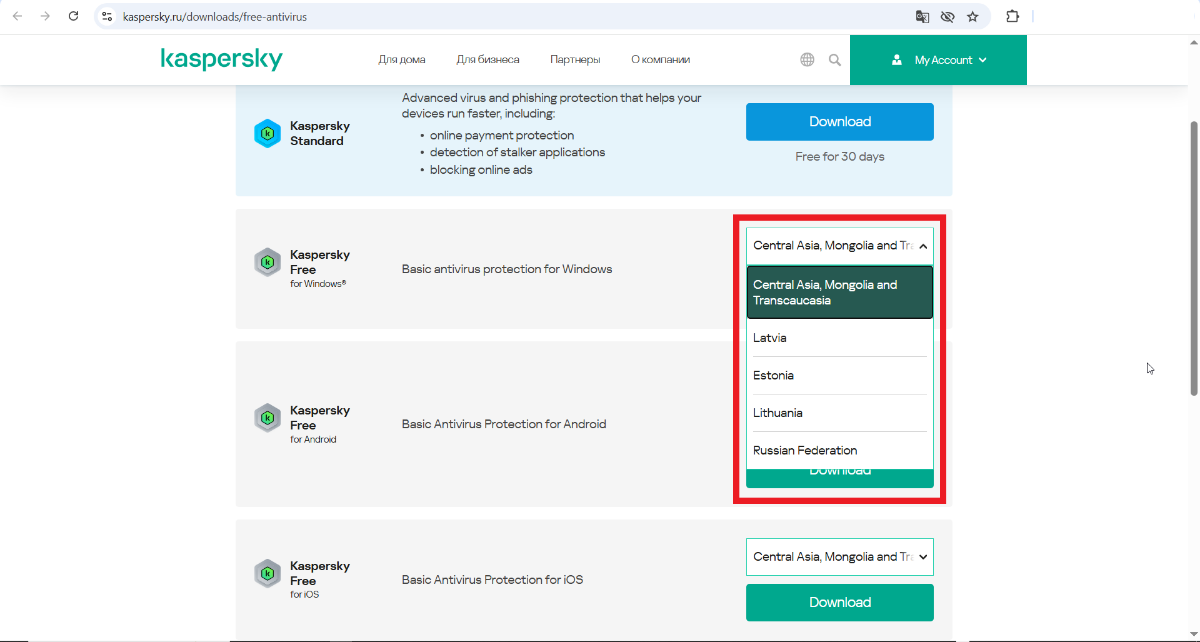Click 'Basic Antivirus Protection for Android' text
Image resolution: width=1200 pixels, height=642 pixels.
click(x=504, y=424)
